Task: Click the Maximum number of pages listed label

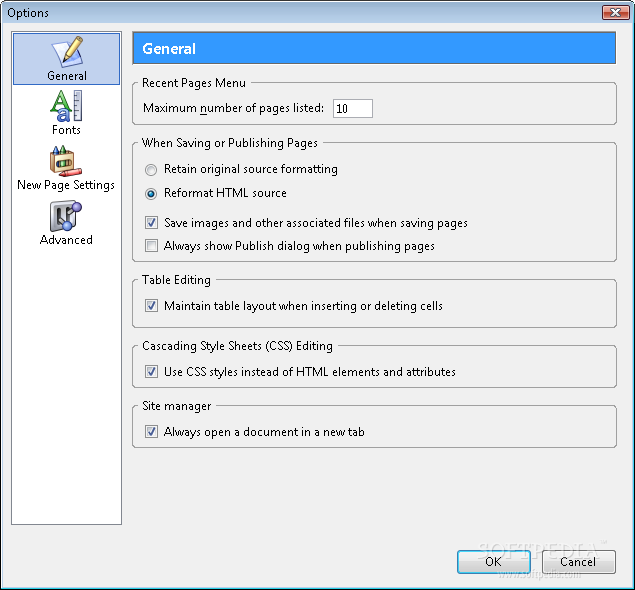Action: pyautogui.click(x=234, y=108)
